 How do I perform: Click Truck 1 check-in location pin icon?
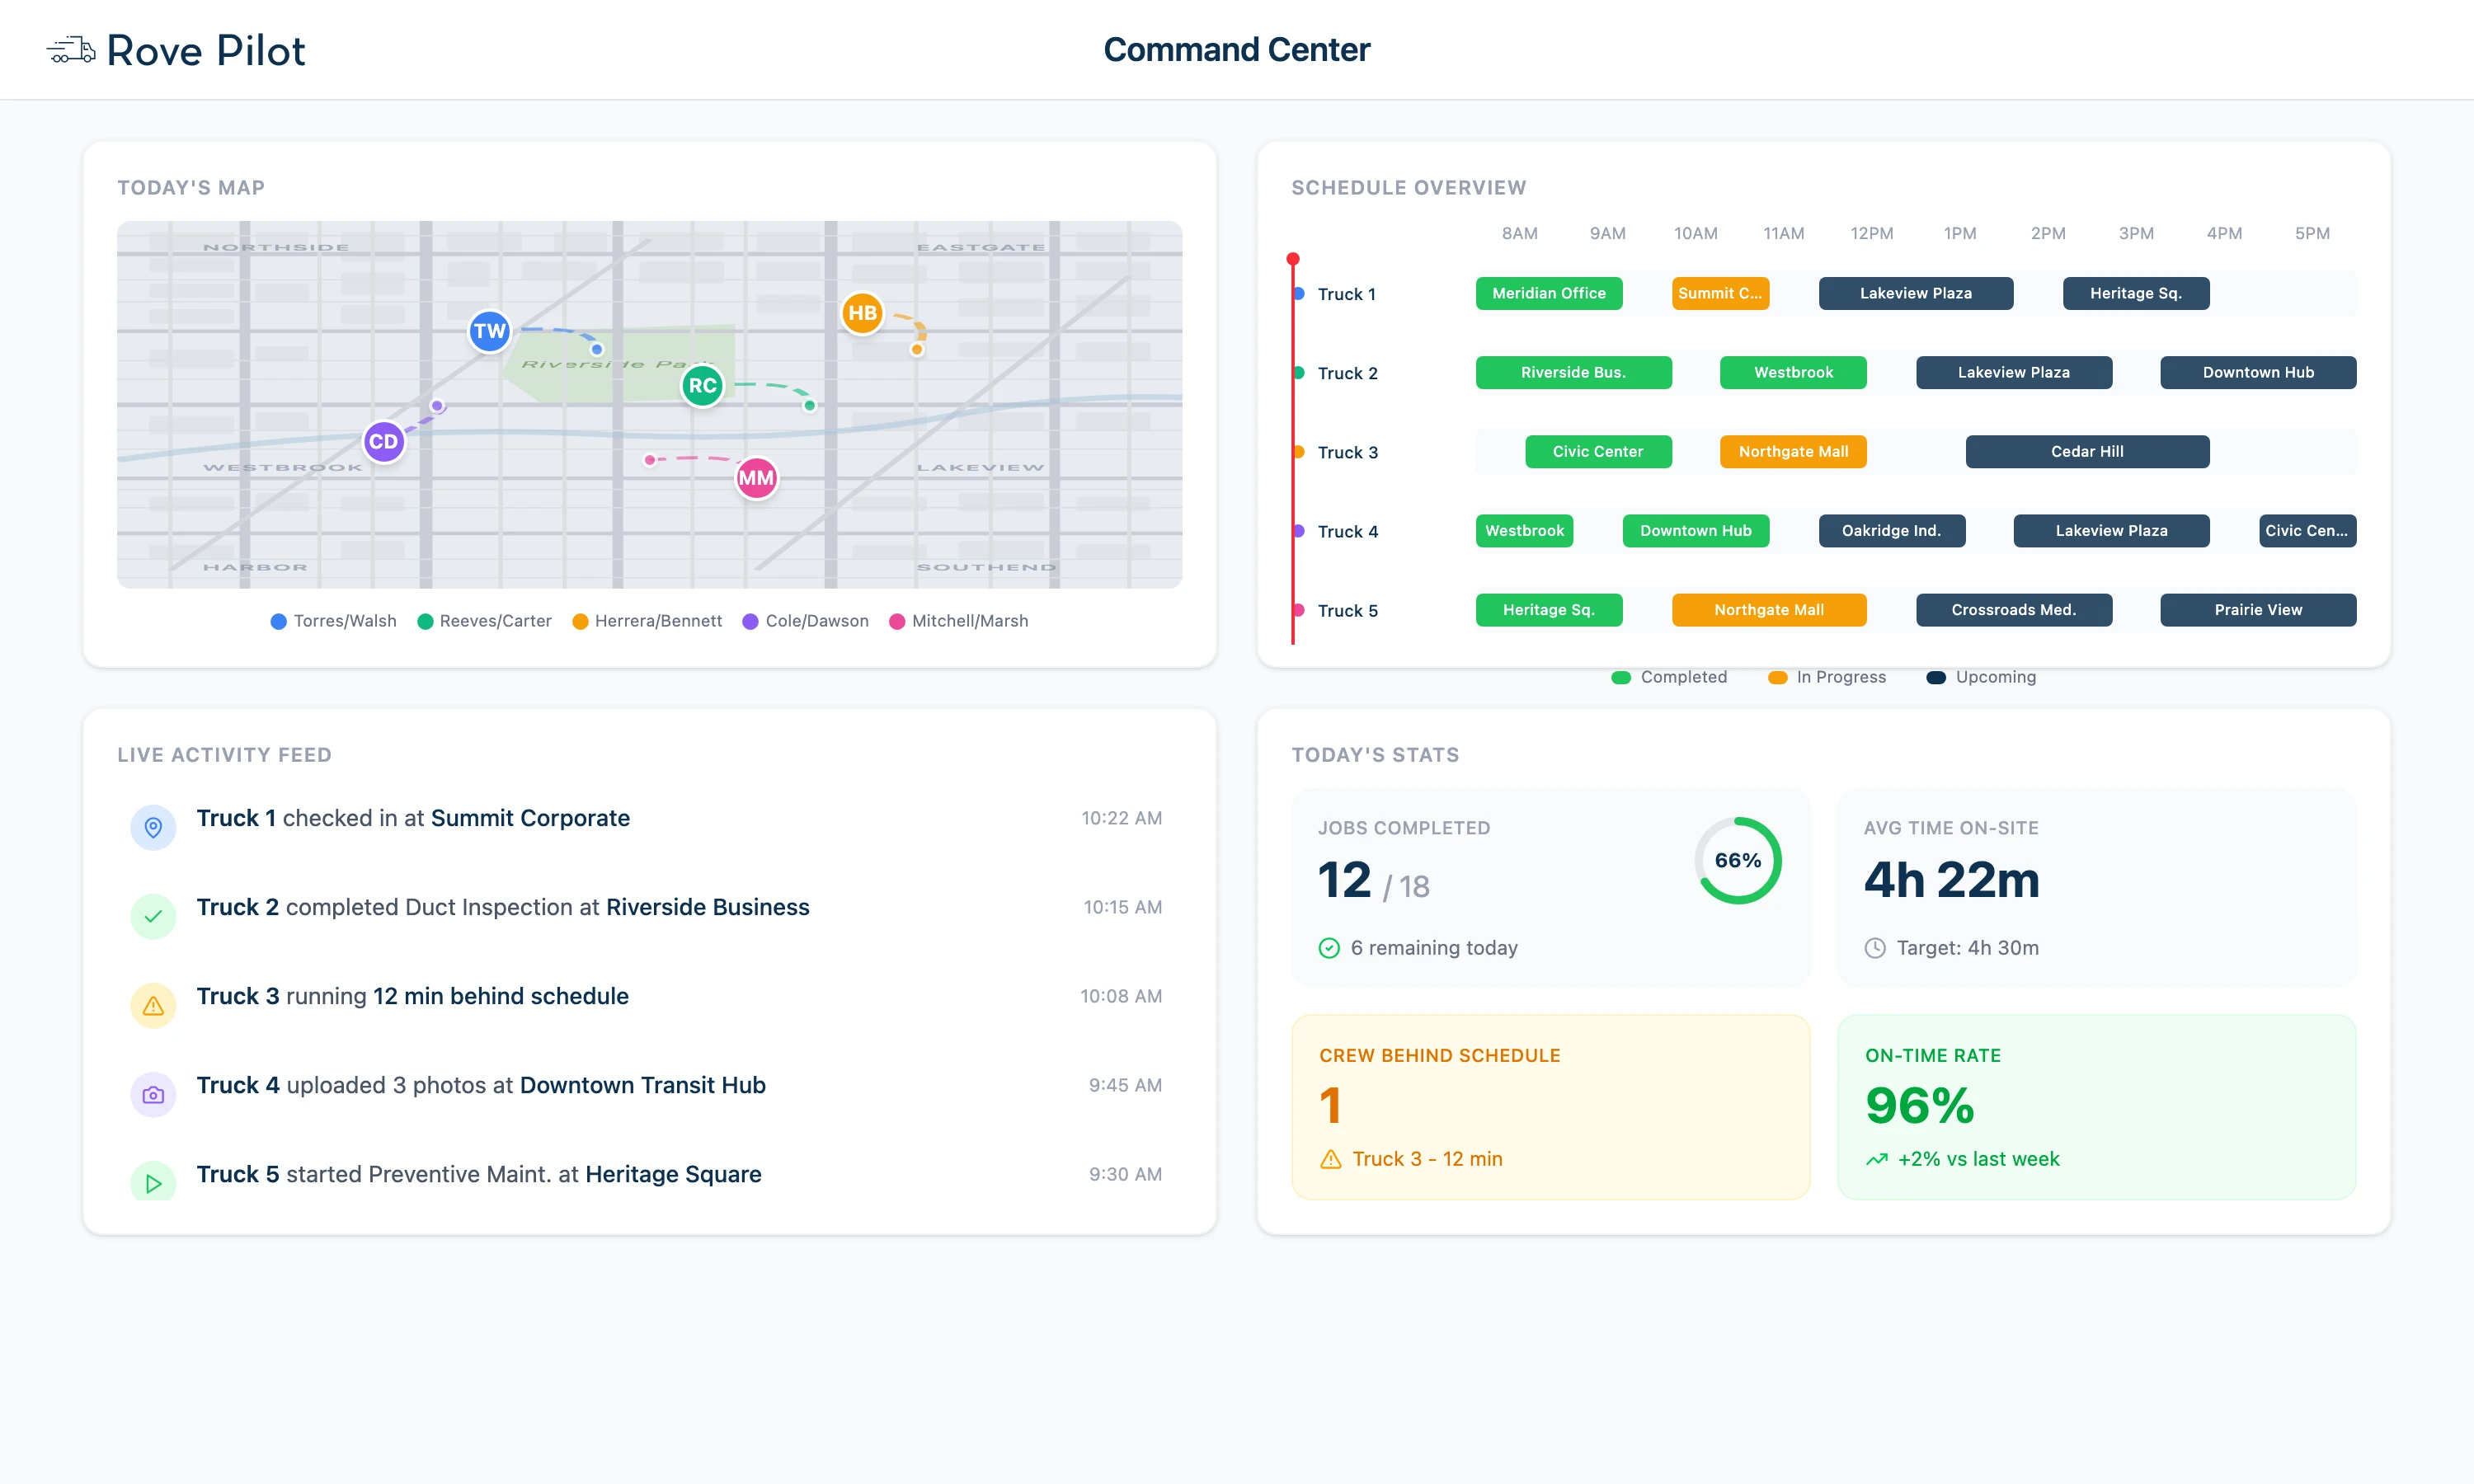coord(153,827)
